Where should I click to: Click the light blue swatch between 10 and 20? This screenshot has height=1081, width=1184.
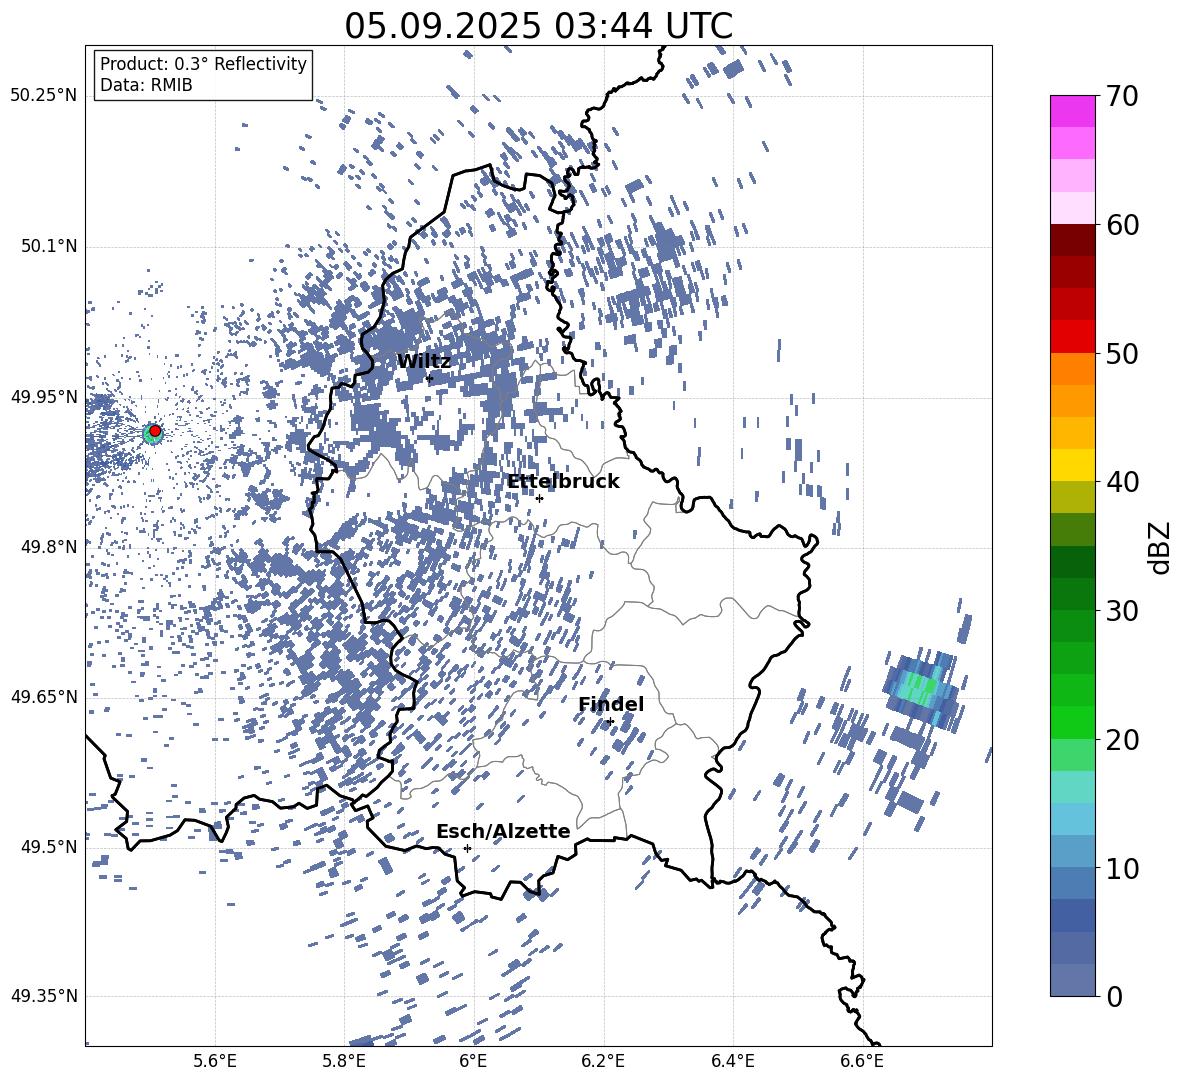[1072, 819]
